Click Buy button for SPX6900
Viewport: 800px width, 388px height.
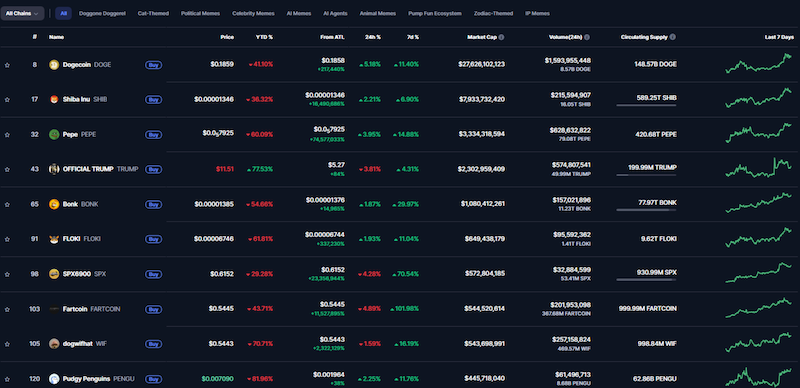click(x=154, y=274)
